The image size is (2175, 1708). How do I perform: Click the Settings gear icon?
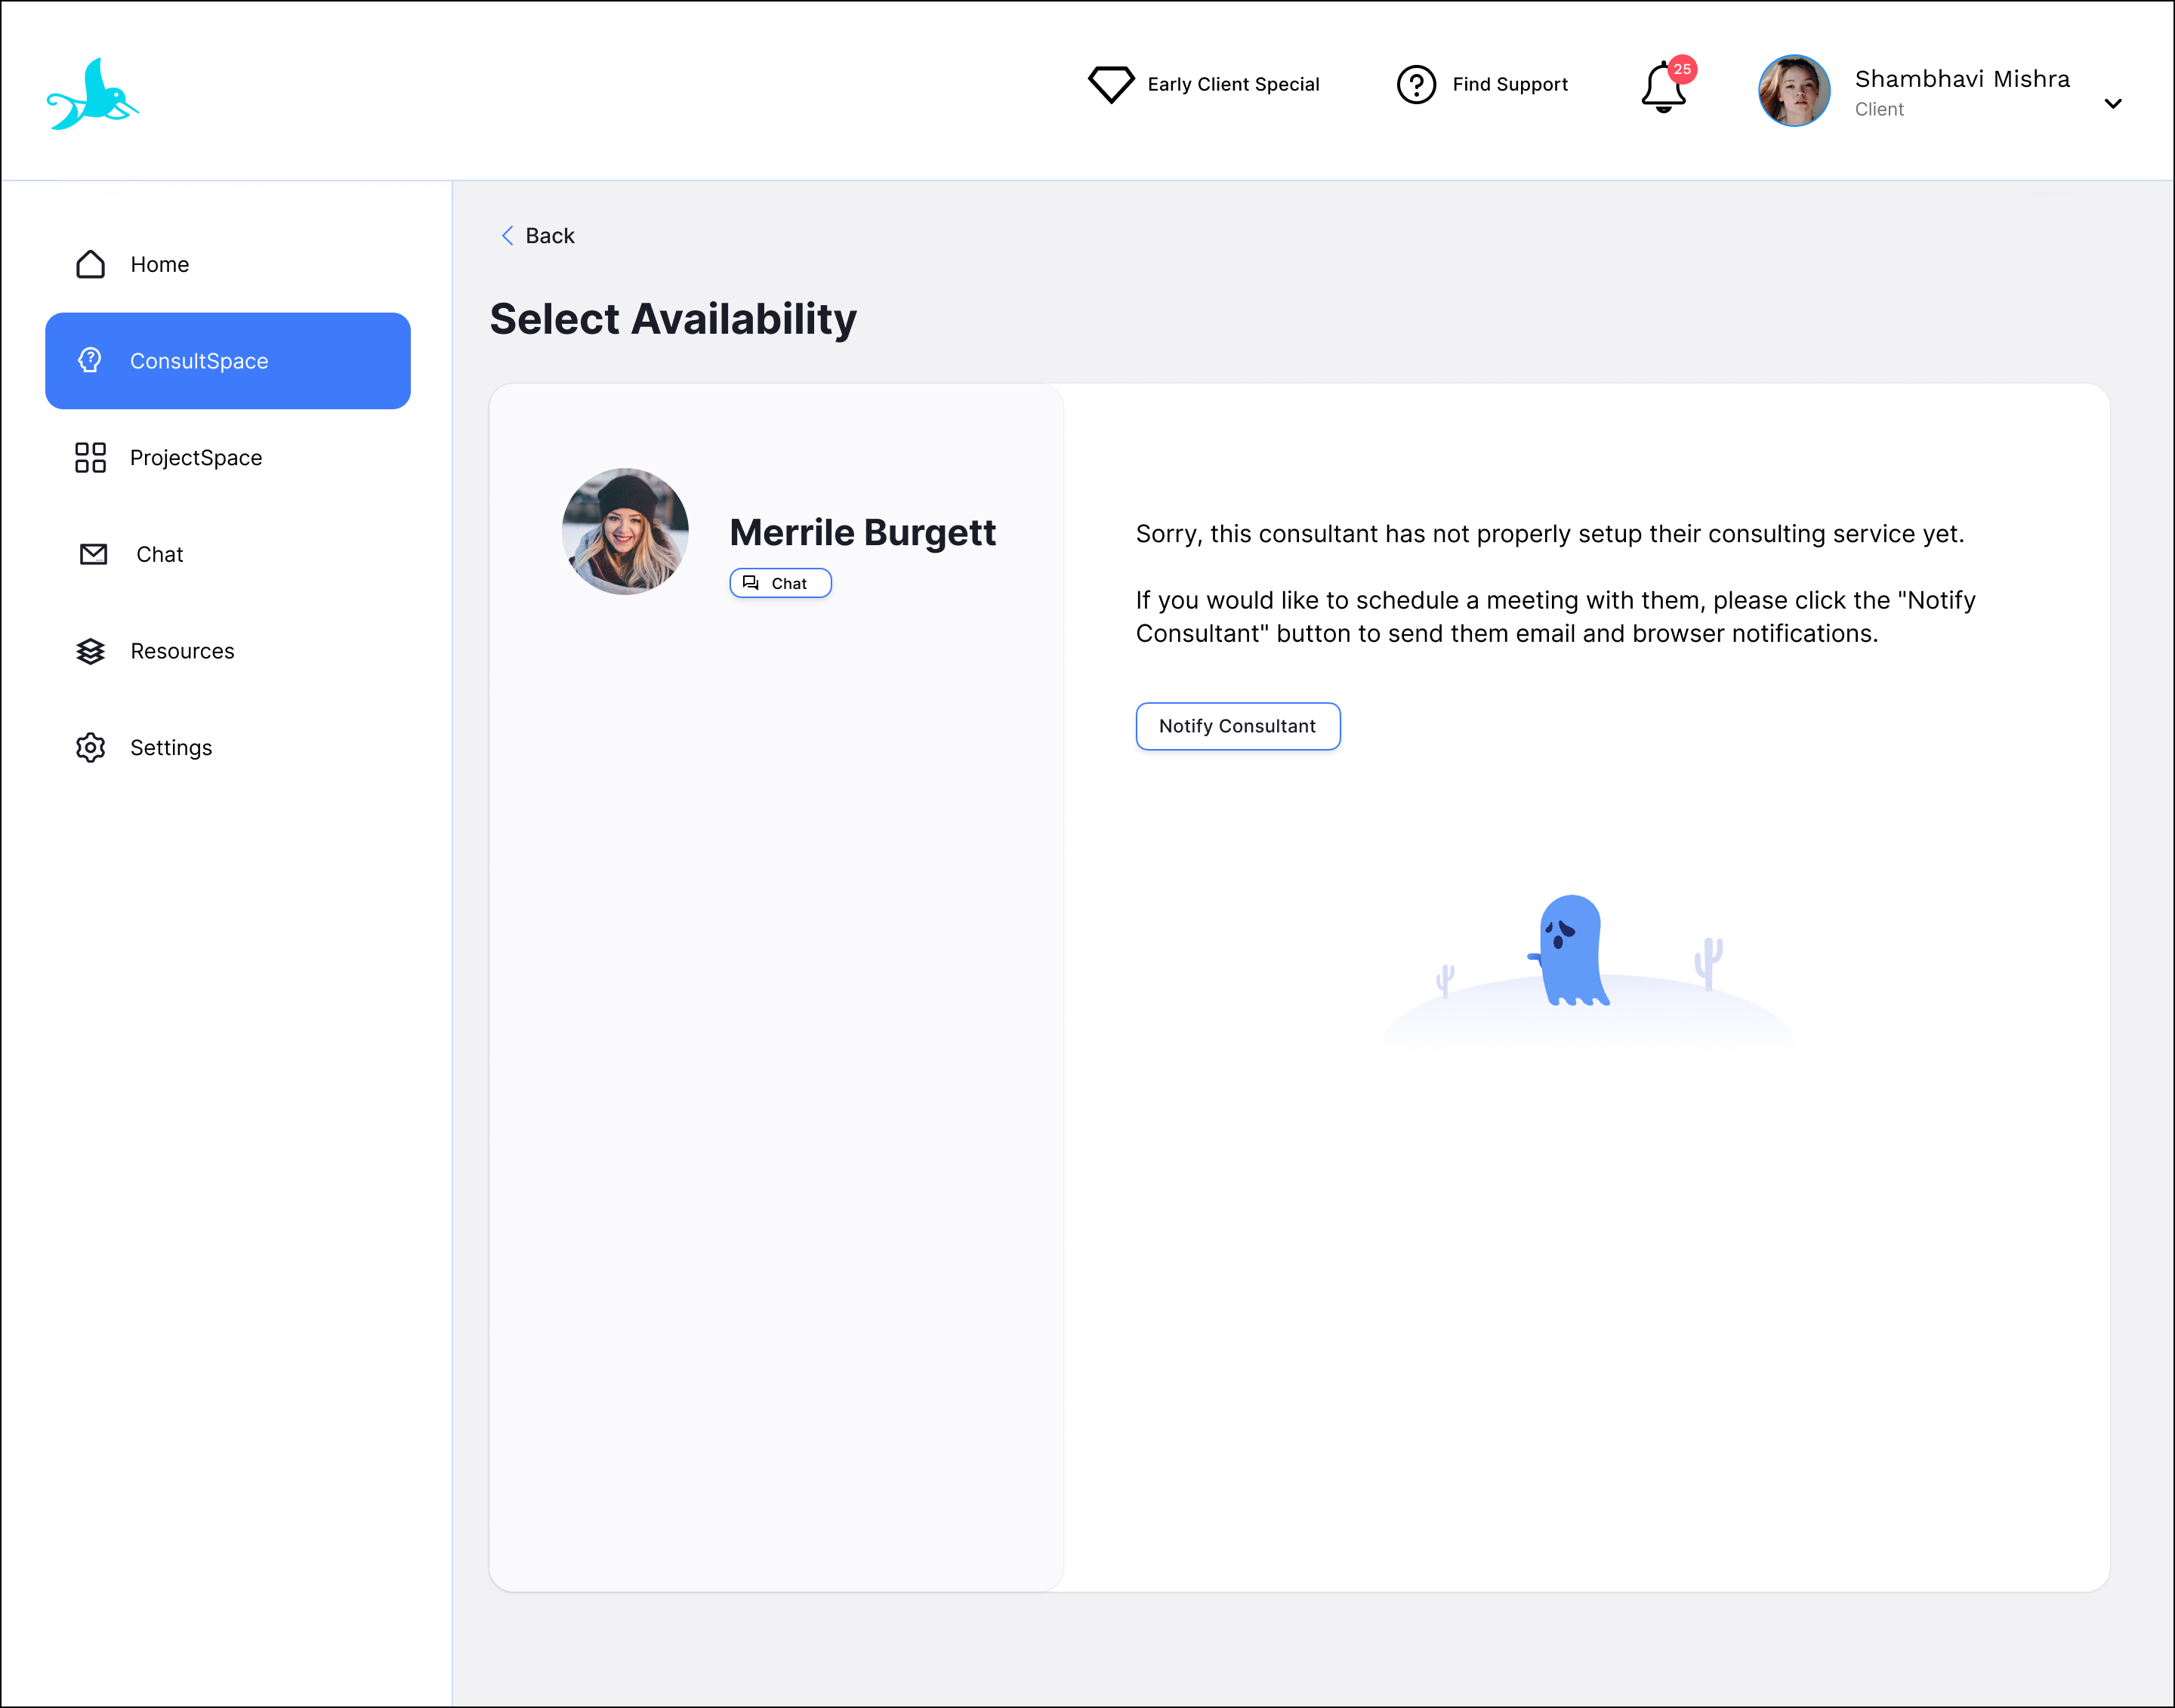[x=91, y=748]
